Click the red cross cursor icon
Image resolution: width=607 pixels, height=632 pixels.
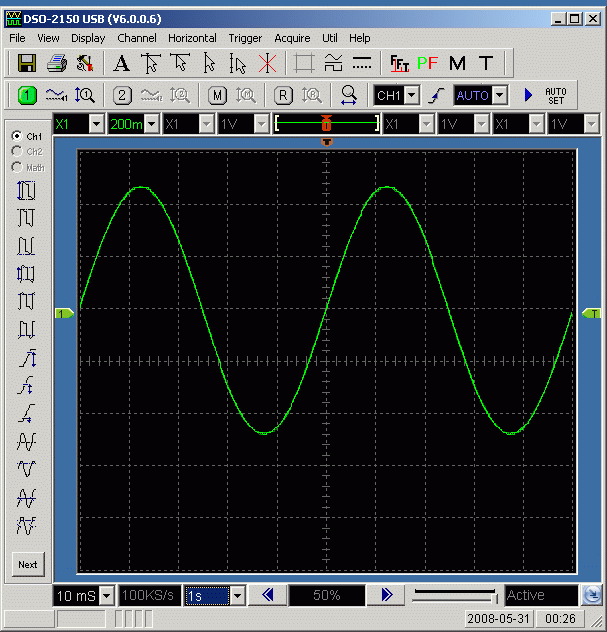(x=267, y=63)
